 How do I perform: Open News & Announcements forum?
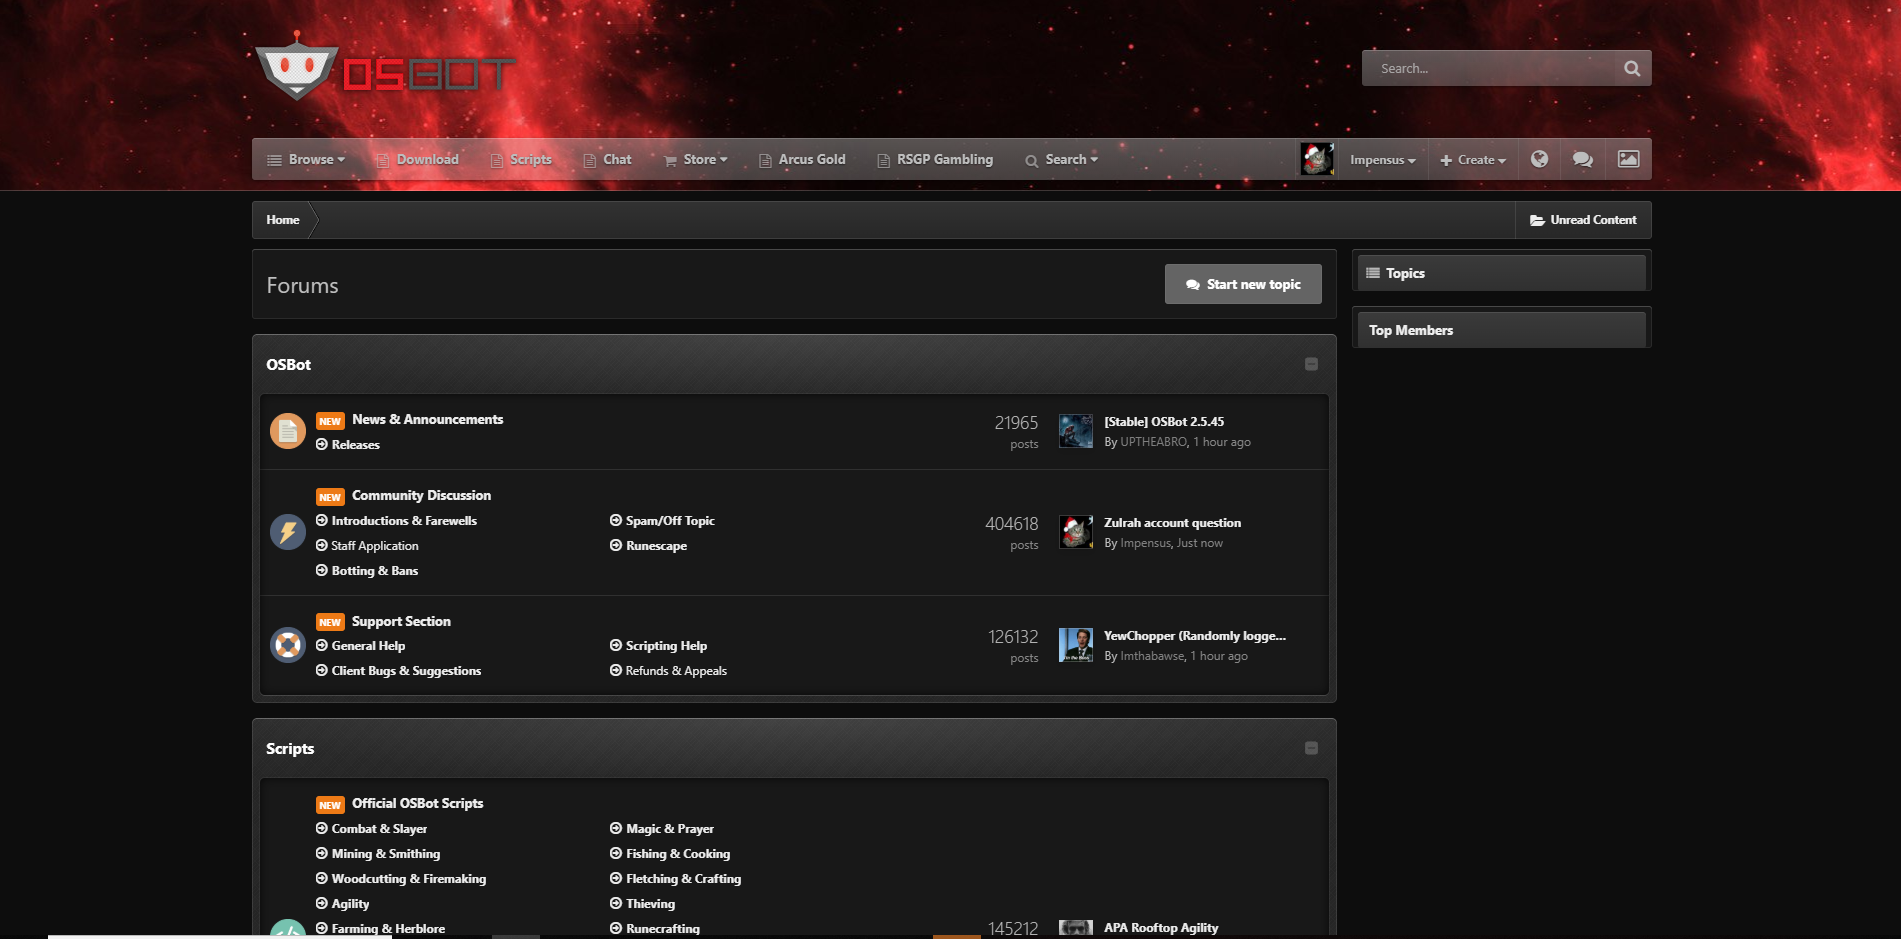(428, 419)
